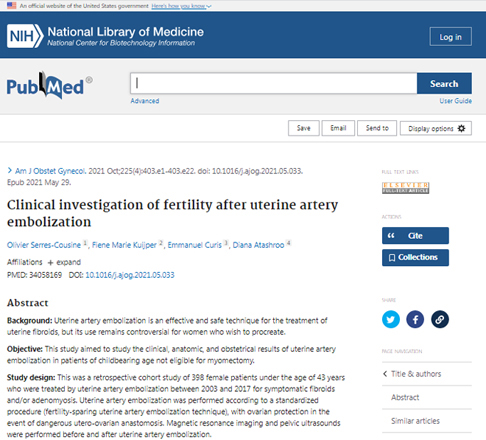Viewport: 486px width, 440px height.
Task: Click into the PubMed search field
Action: [x=273, y=83]
